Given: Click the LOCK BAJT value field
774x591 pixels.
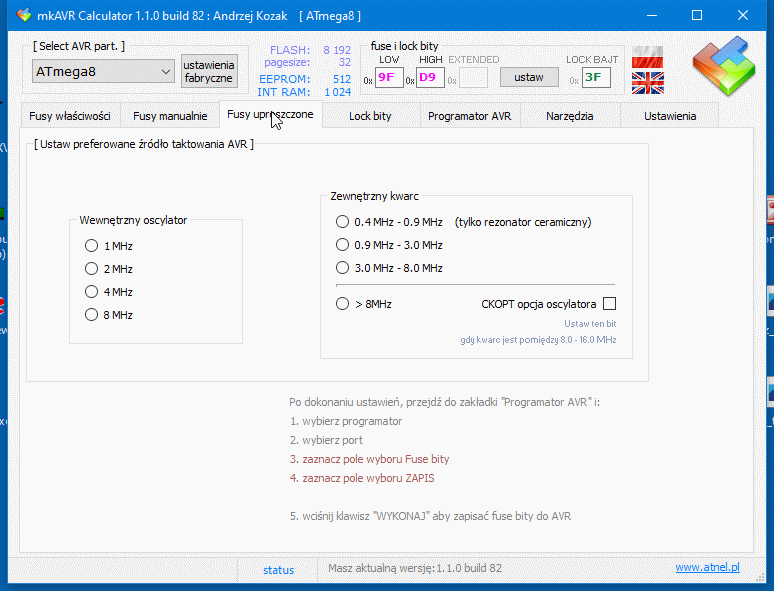Looking at the screenshot, I should click(597, 77).
